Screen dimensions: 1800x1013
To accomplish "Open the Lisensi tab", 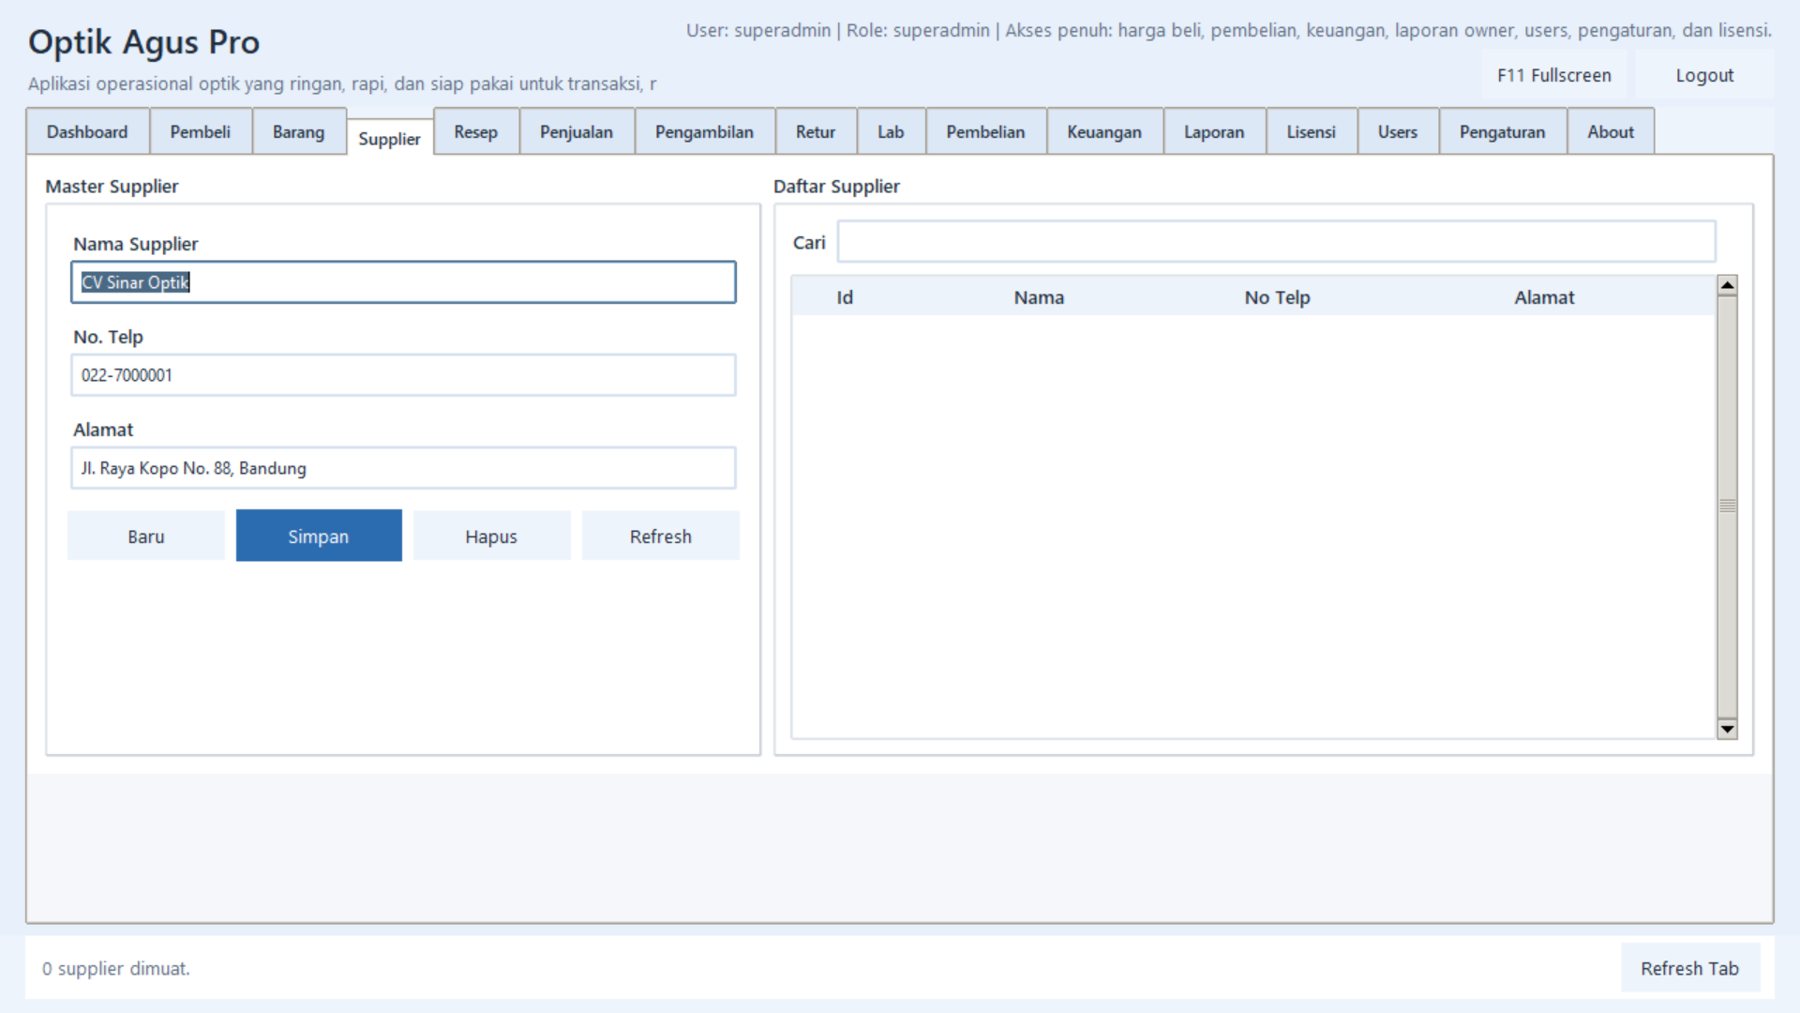I will point(1310,132).
